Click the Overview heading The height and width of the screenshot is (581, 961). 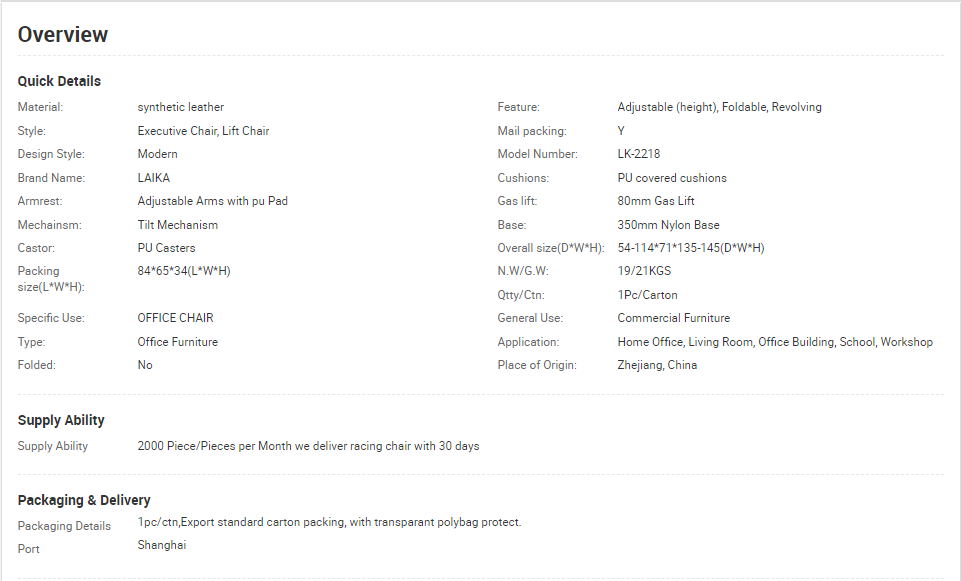click(x=63, y=34)
